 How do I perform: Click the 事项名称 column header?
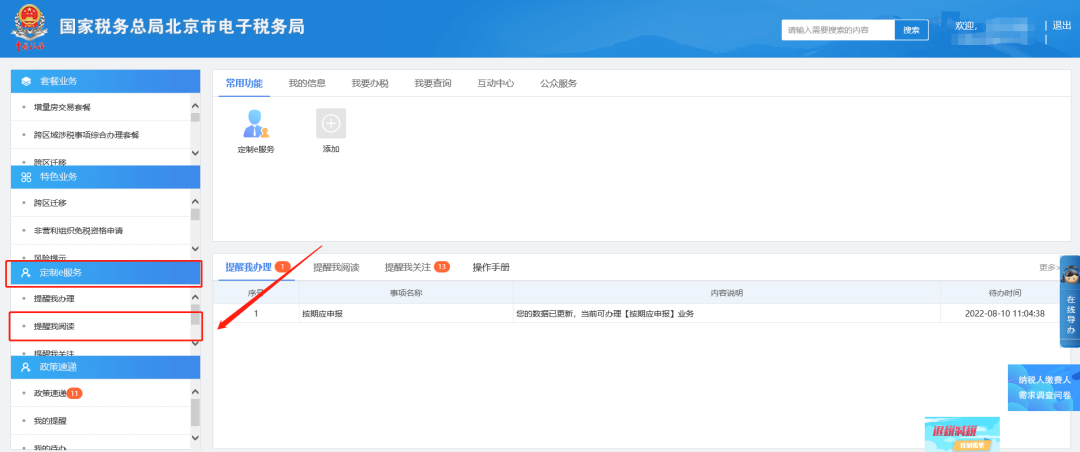(406, 293)
